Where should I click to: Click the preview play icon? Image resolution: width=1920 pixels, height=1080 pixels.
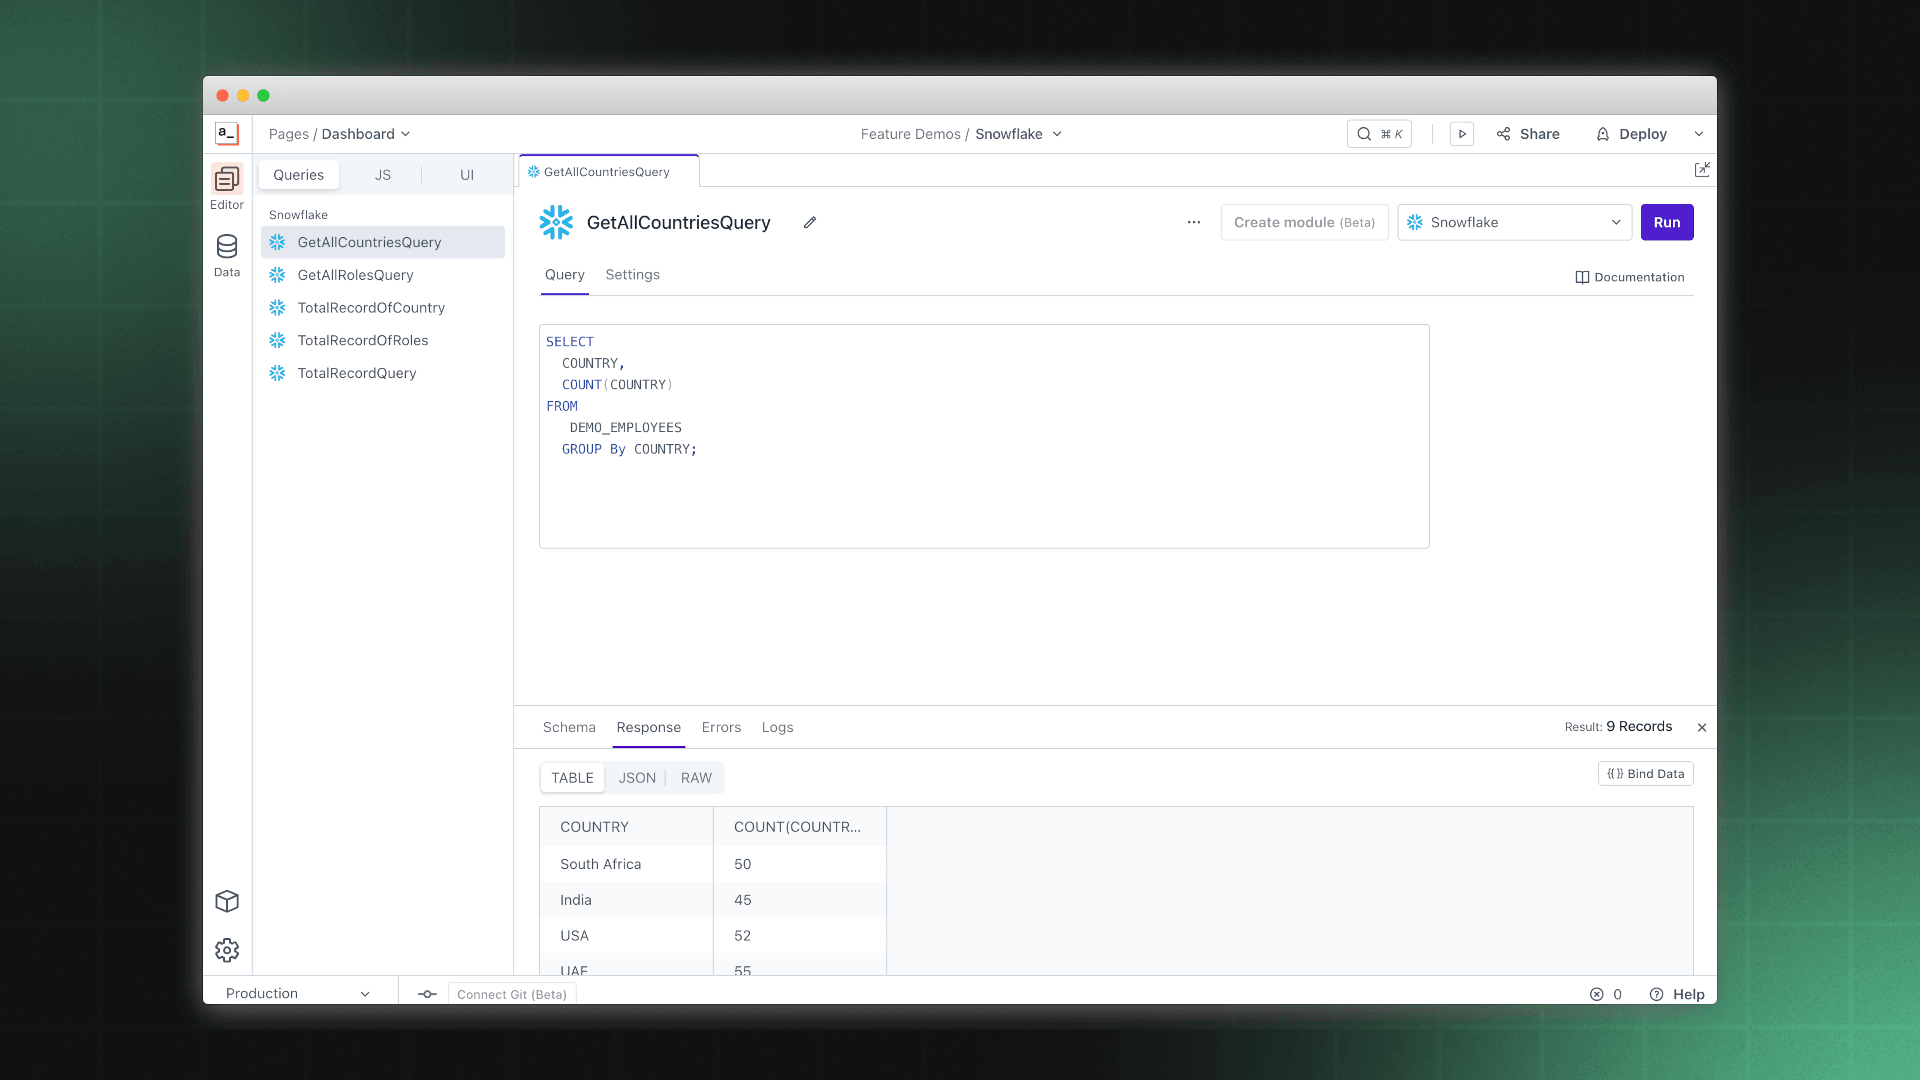pyautogui.click(x=1461, y=134)
